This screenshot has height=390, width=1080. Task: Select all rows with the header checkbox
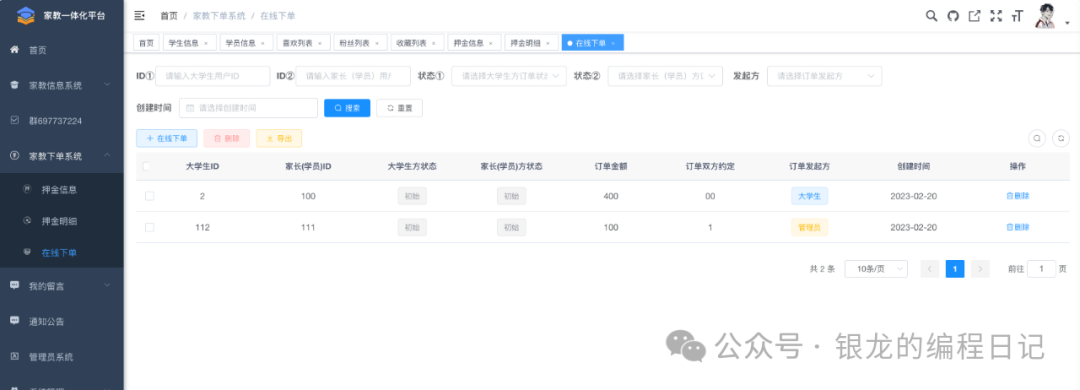[146, 166]
